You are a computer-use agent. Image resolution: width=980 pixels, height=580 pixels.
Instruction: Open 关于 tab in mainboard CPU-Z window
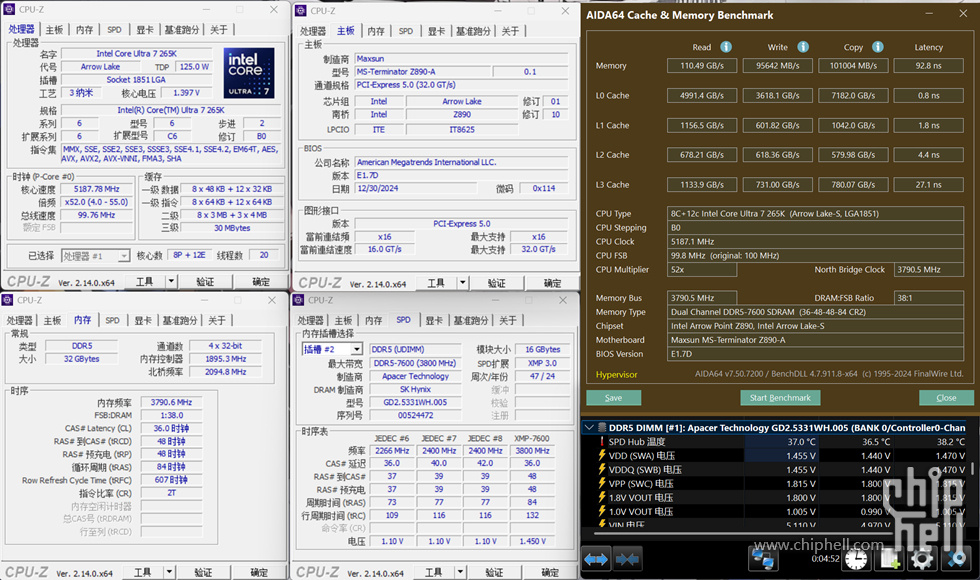click(x=510, y=31)
